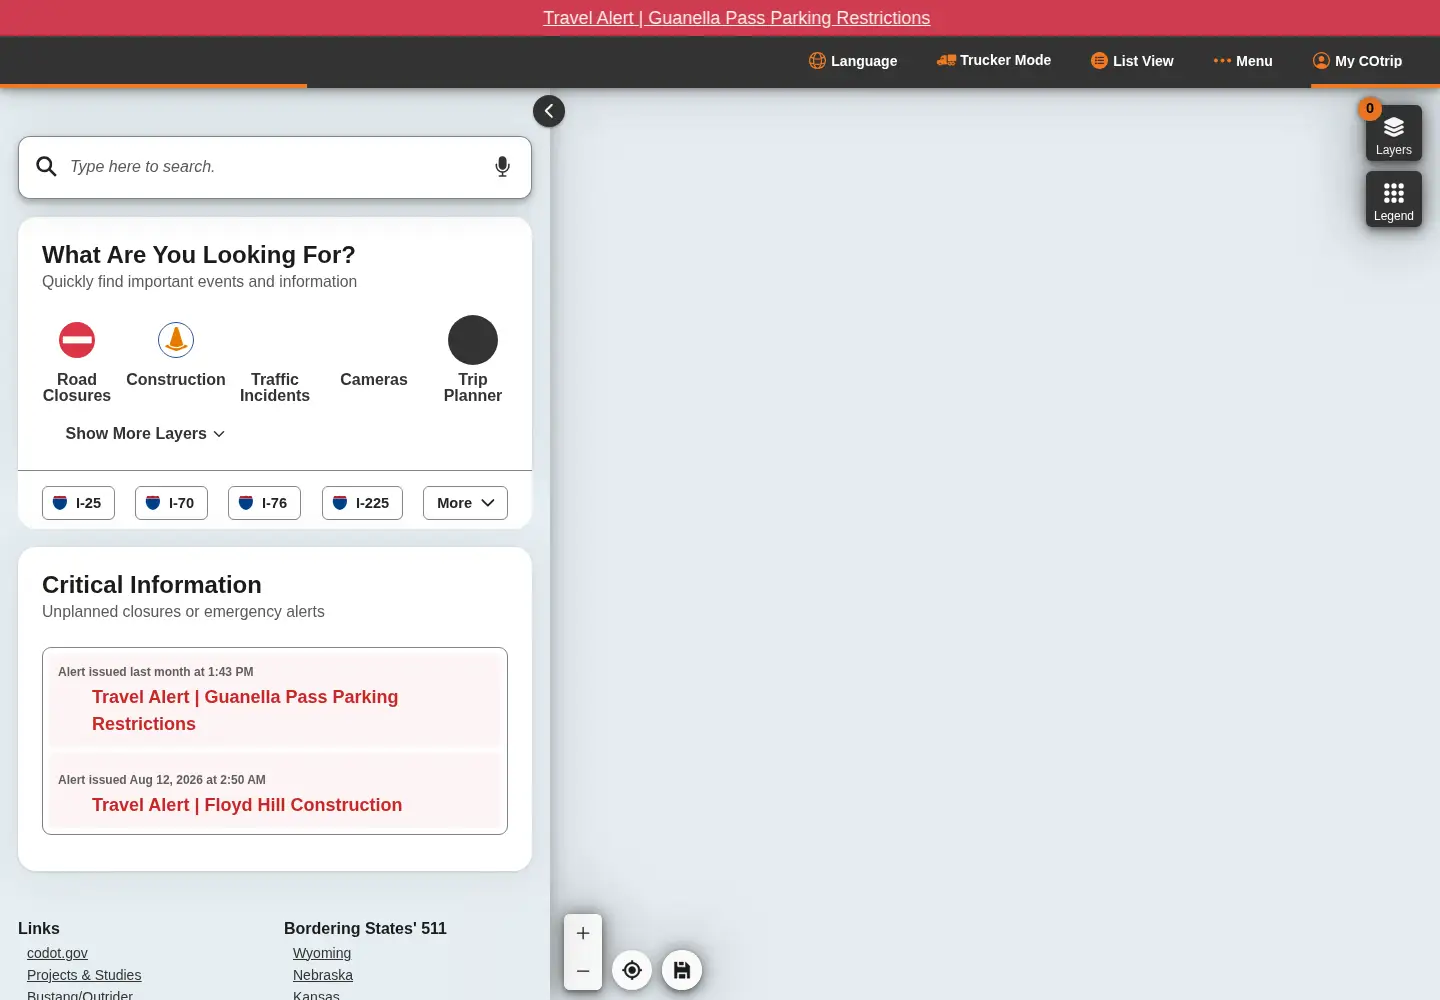This screenshot has height=1000, width=1440.
Task: Click the search magnifier icon
Action: (x=47, y=166)
